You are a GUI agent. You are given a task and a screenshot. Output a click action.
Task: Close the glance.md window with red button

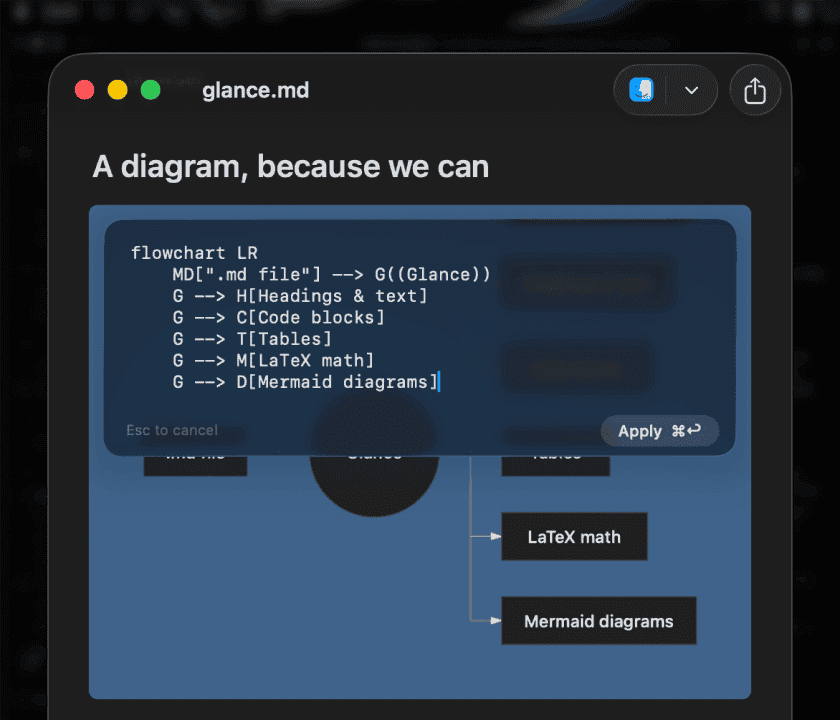(x=85, y=90)
